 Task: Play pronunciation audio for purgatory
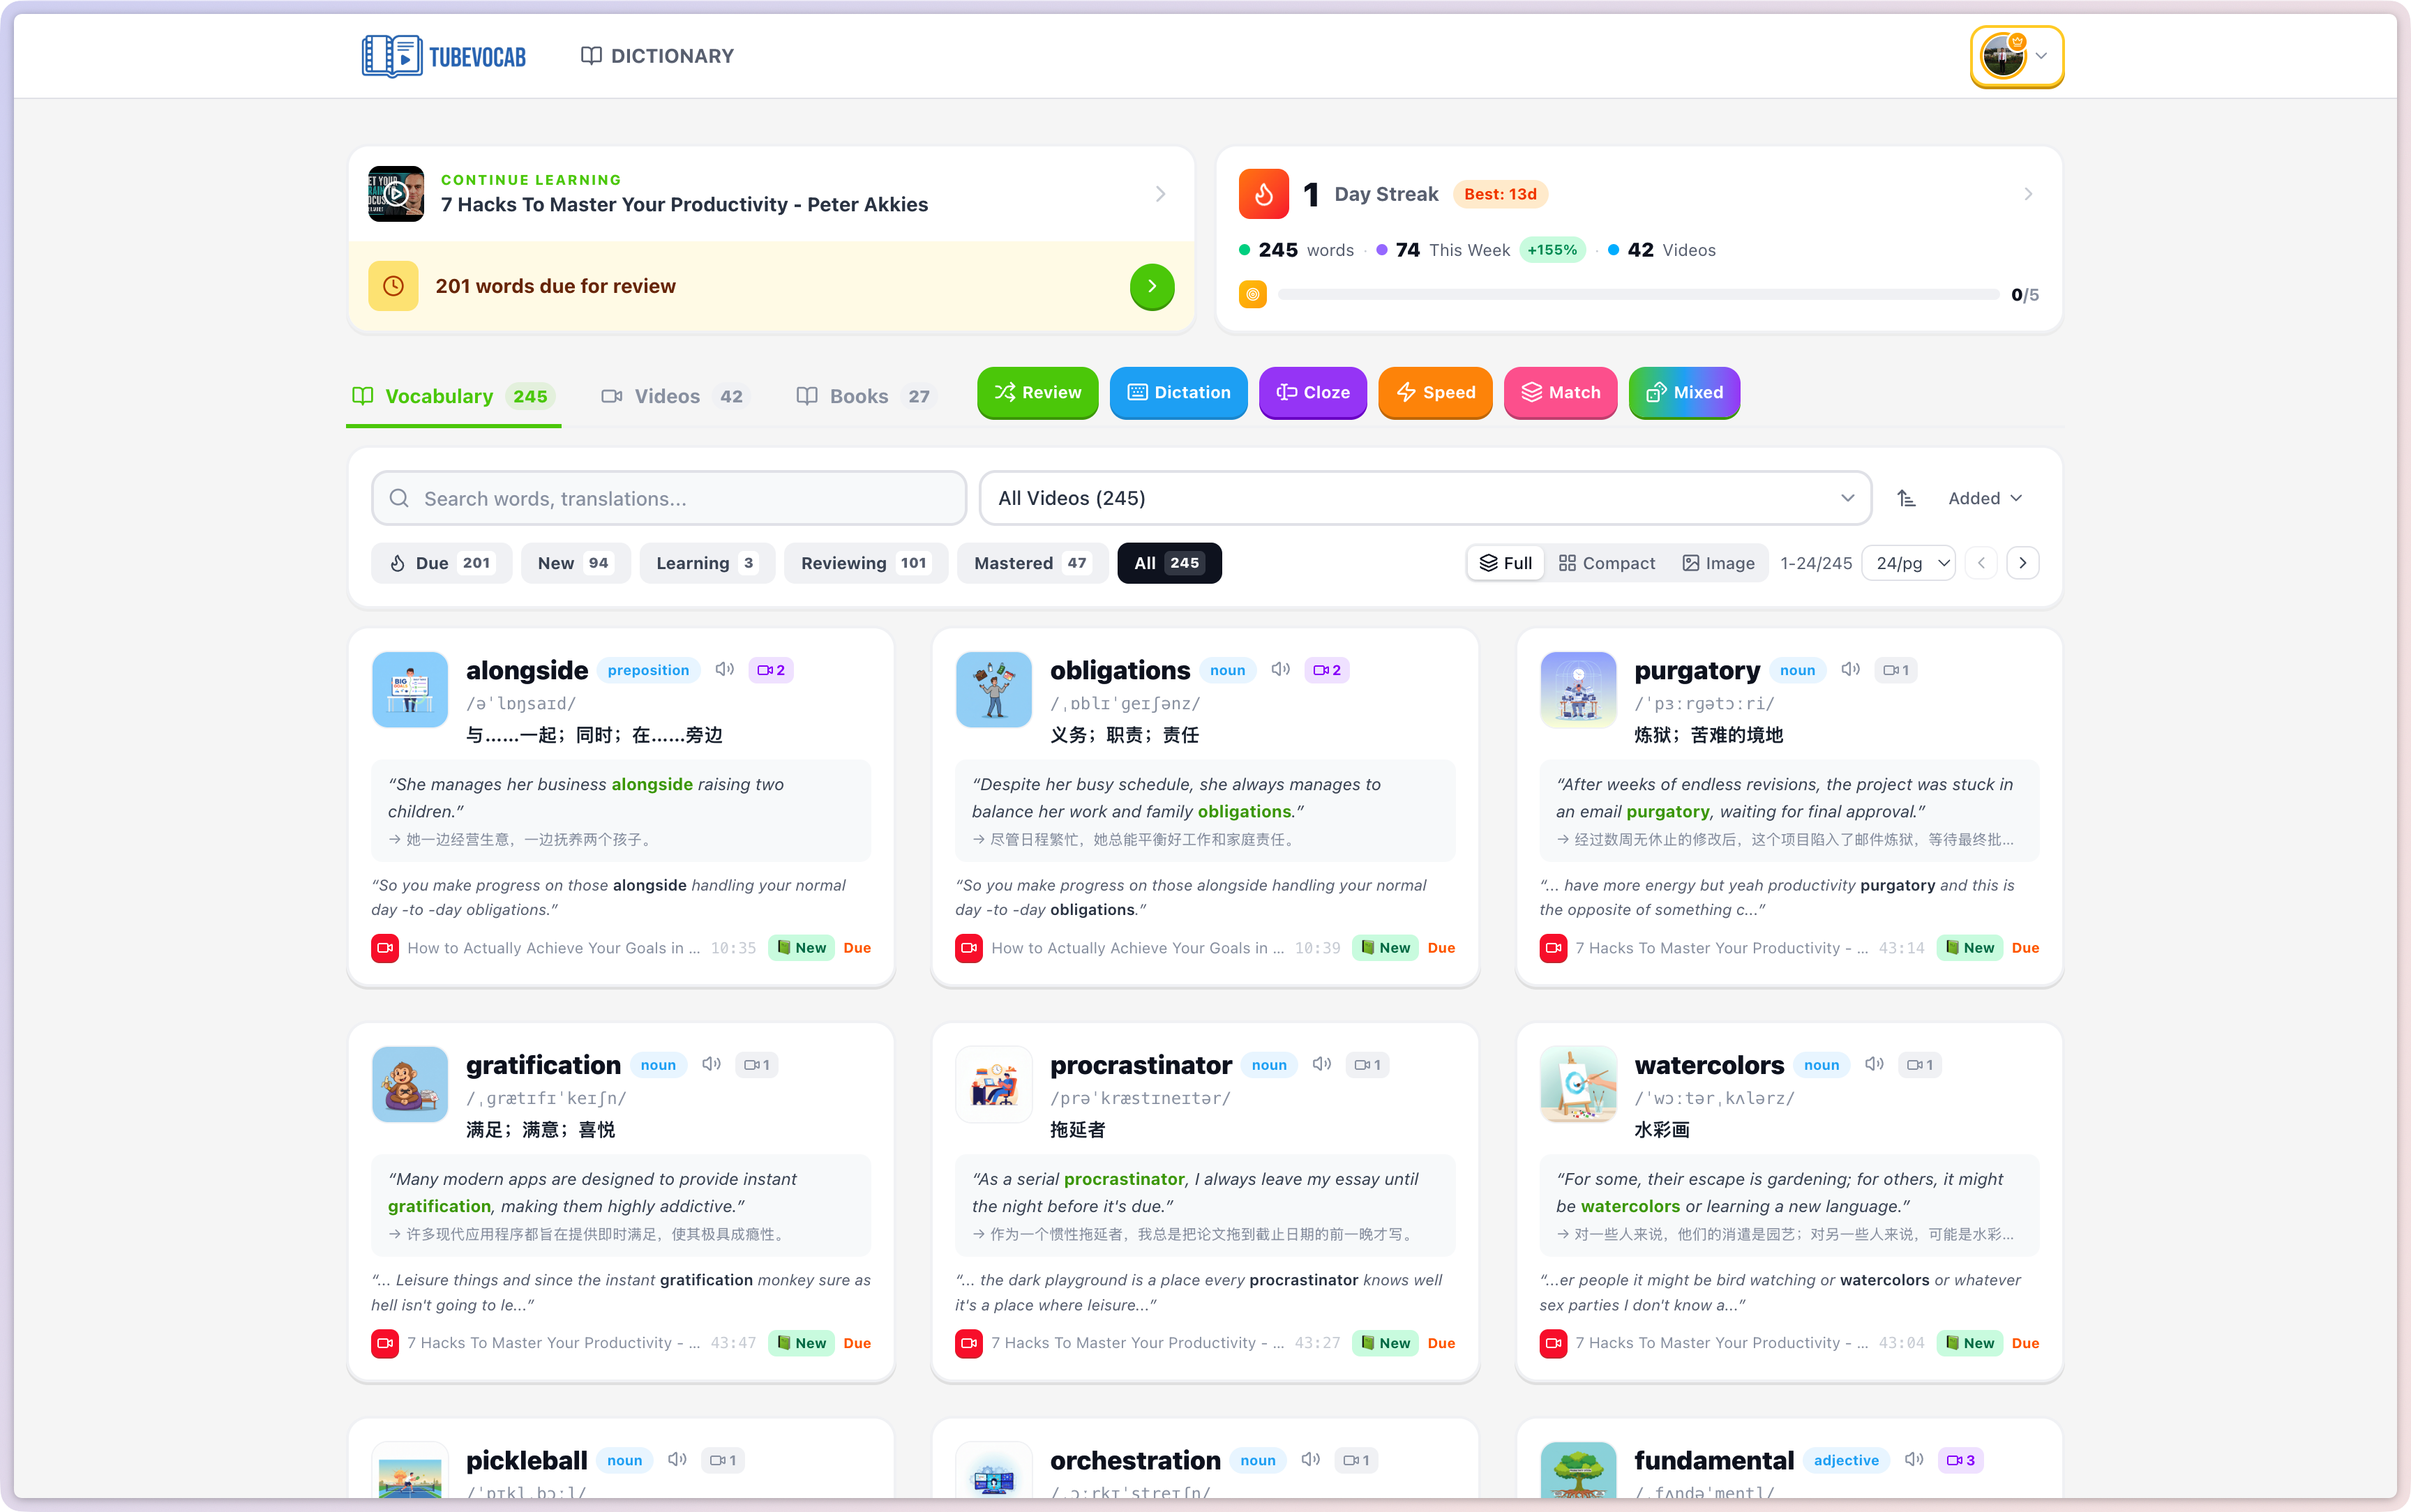pyautogui.click(x=1850, y=670)
